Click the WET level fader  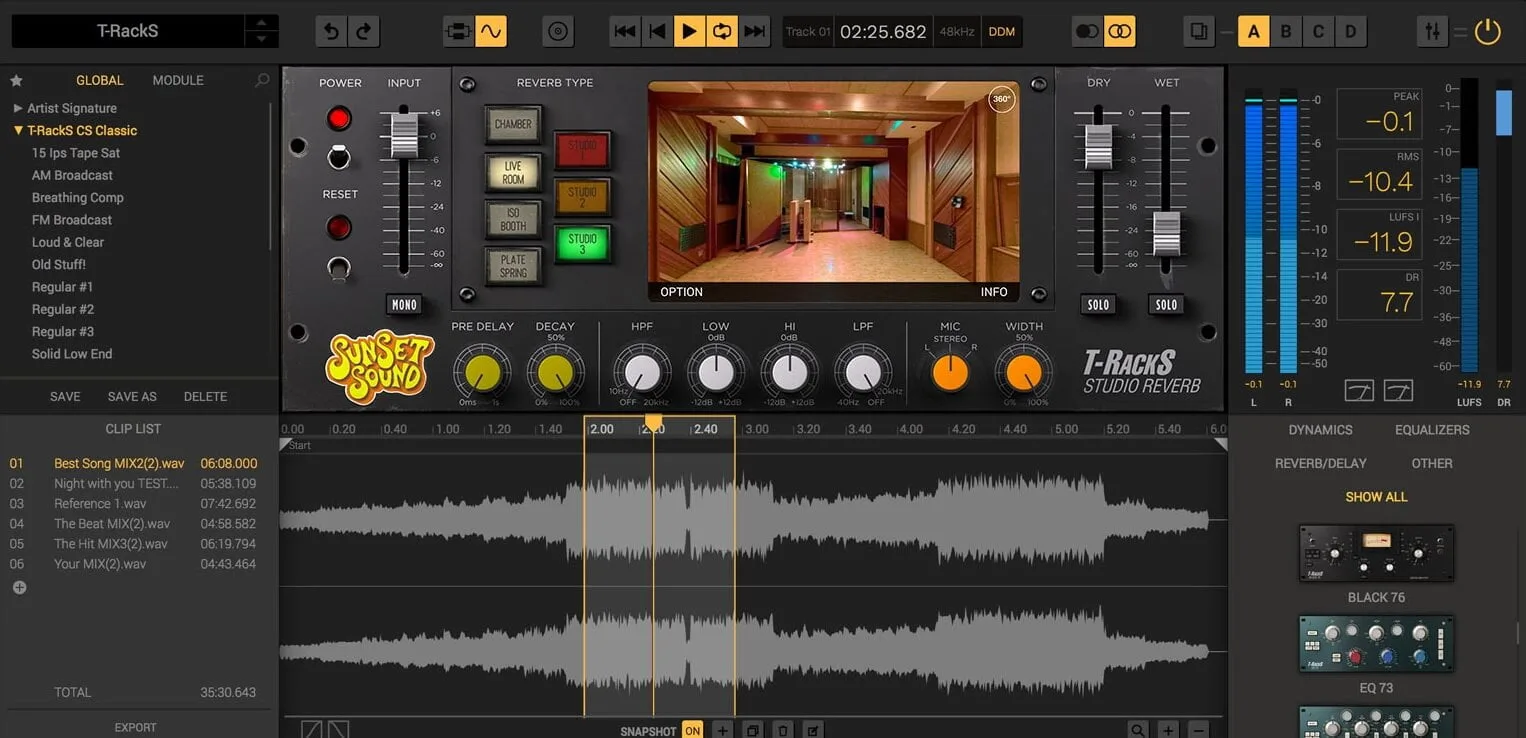[x=1166, y=234]
